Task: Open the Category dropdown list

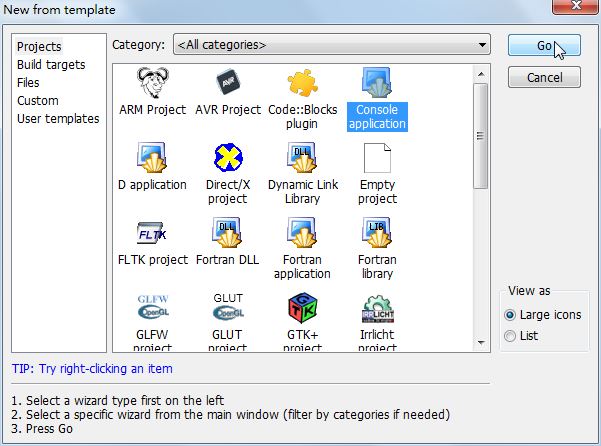Action: pyautogui.click(x=331, y=45)
